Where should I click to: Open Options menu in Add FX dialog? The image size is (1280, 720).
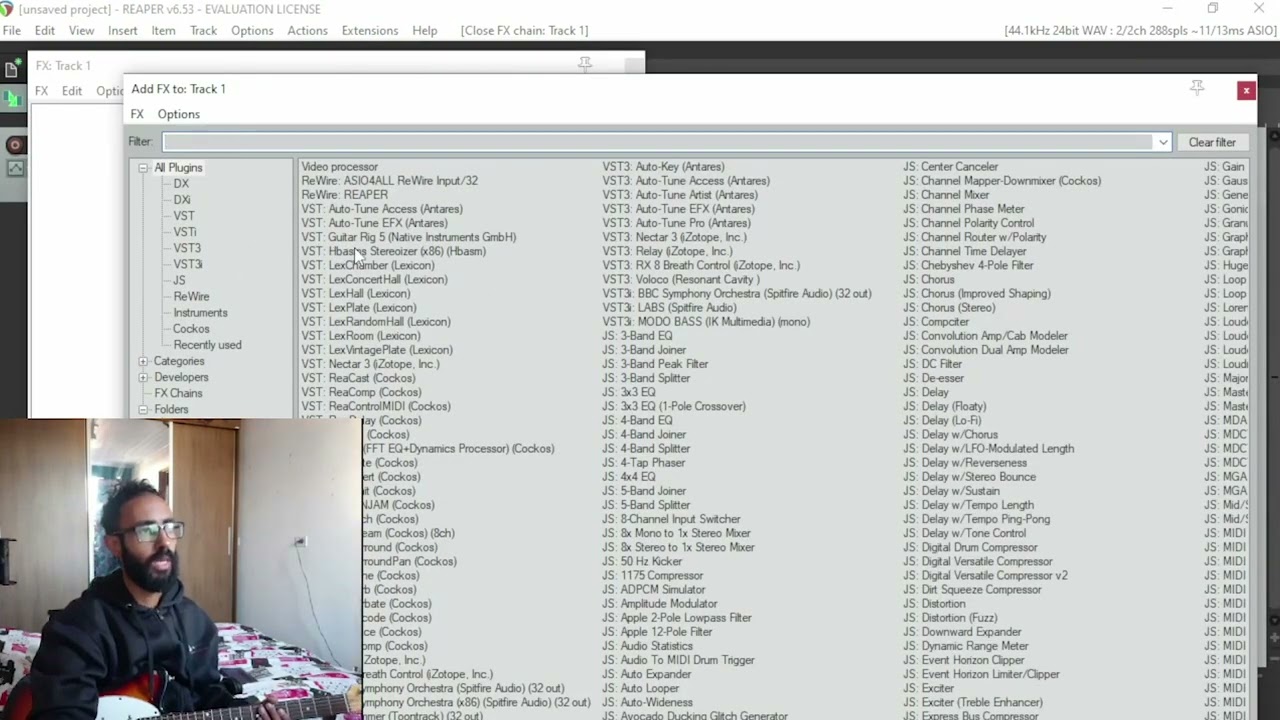pos(179,114)
